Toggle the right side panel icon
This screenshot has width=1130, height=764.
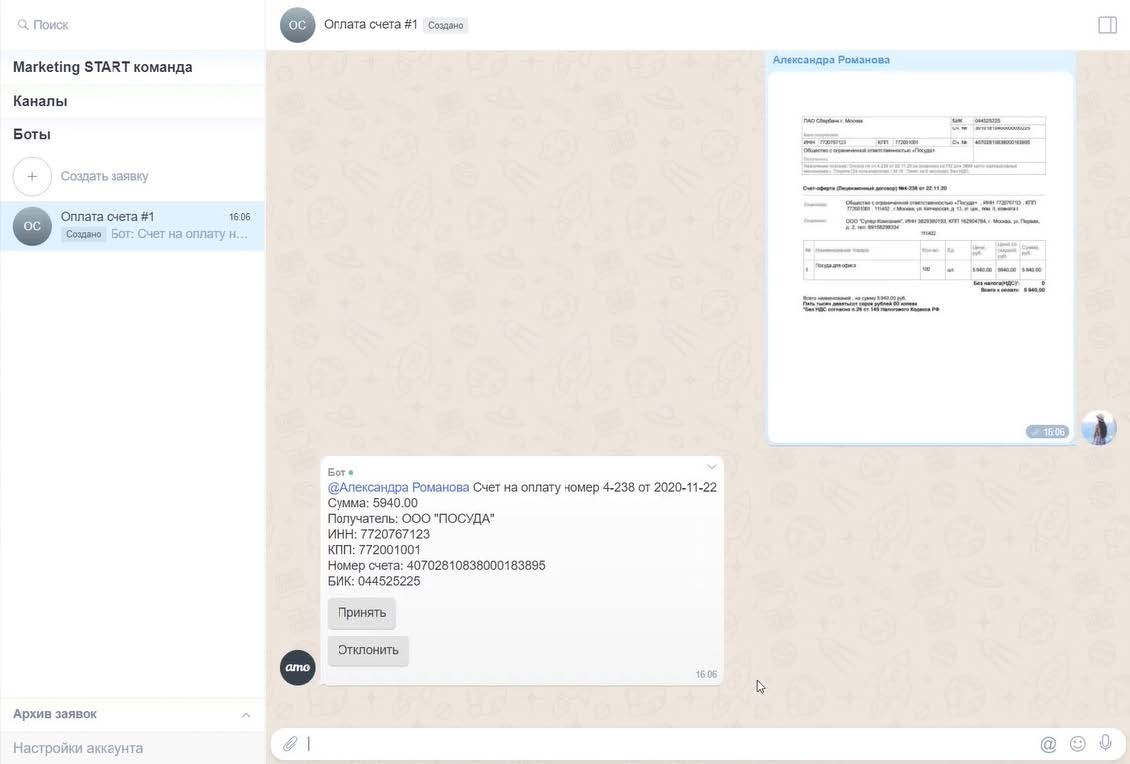1107,25
